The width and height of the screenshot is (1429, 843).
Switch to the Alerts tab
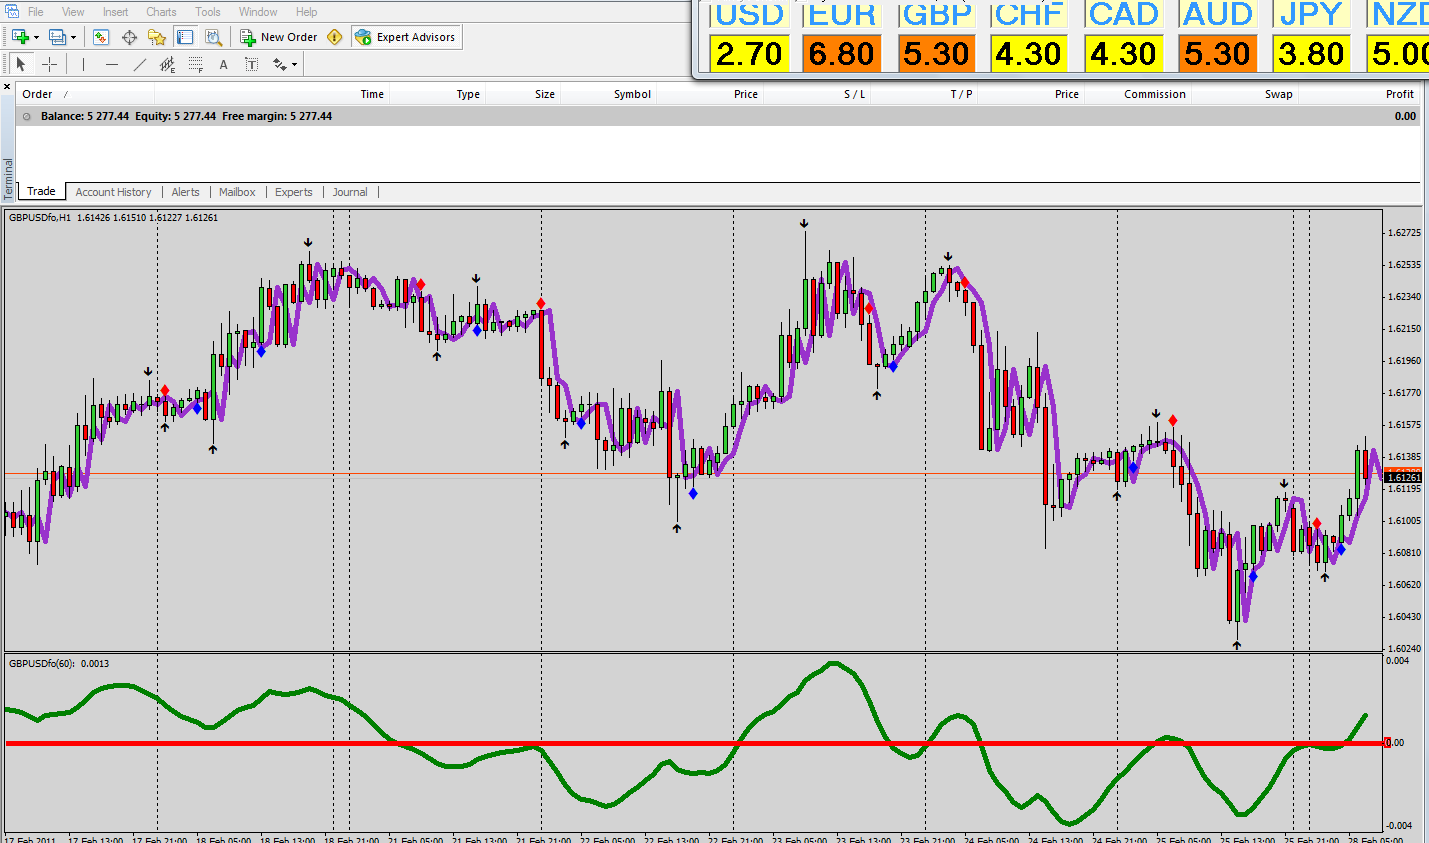click(185, 192)
